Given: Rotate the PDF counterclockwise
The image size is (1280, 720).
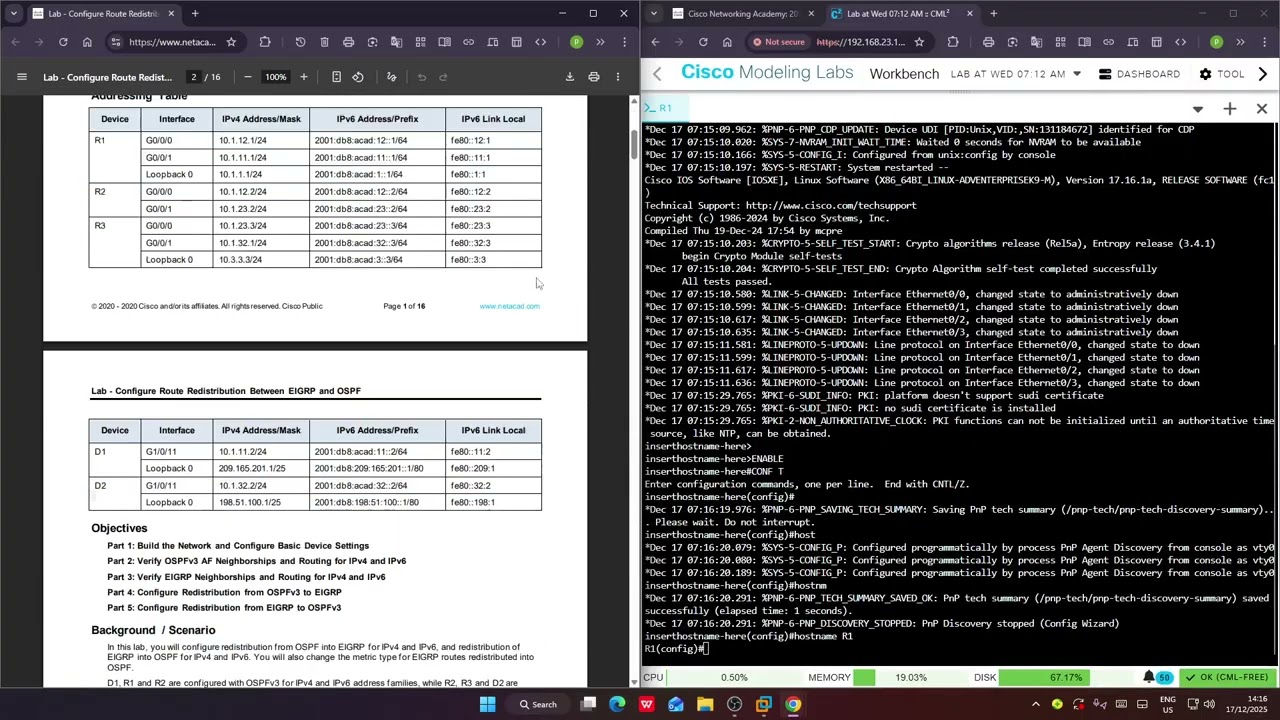Looking at the screenshot, I should coord(358,77).
